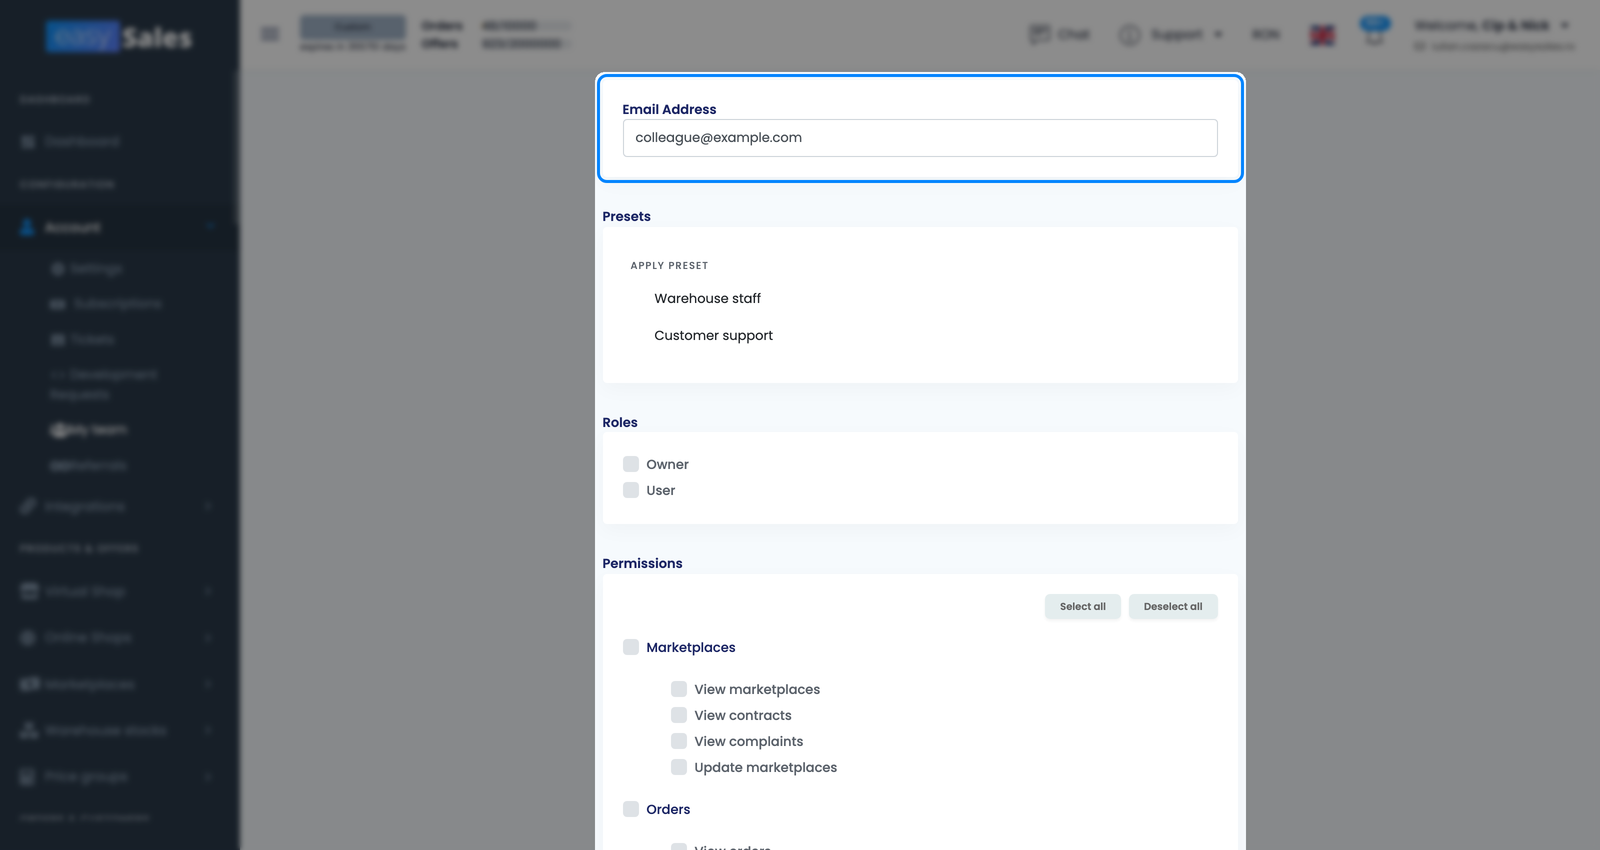Click the Sales logo in sidebar
This screenshot has width=1600, height=850.
119,37
